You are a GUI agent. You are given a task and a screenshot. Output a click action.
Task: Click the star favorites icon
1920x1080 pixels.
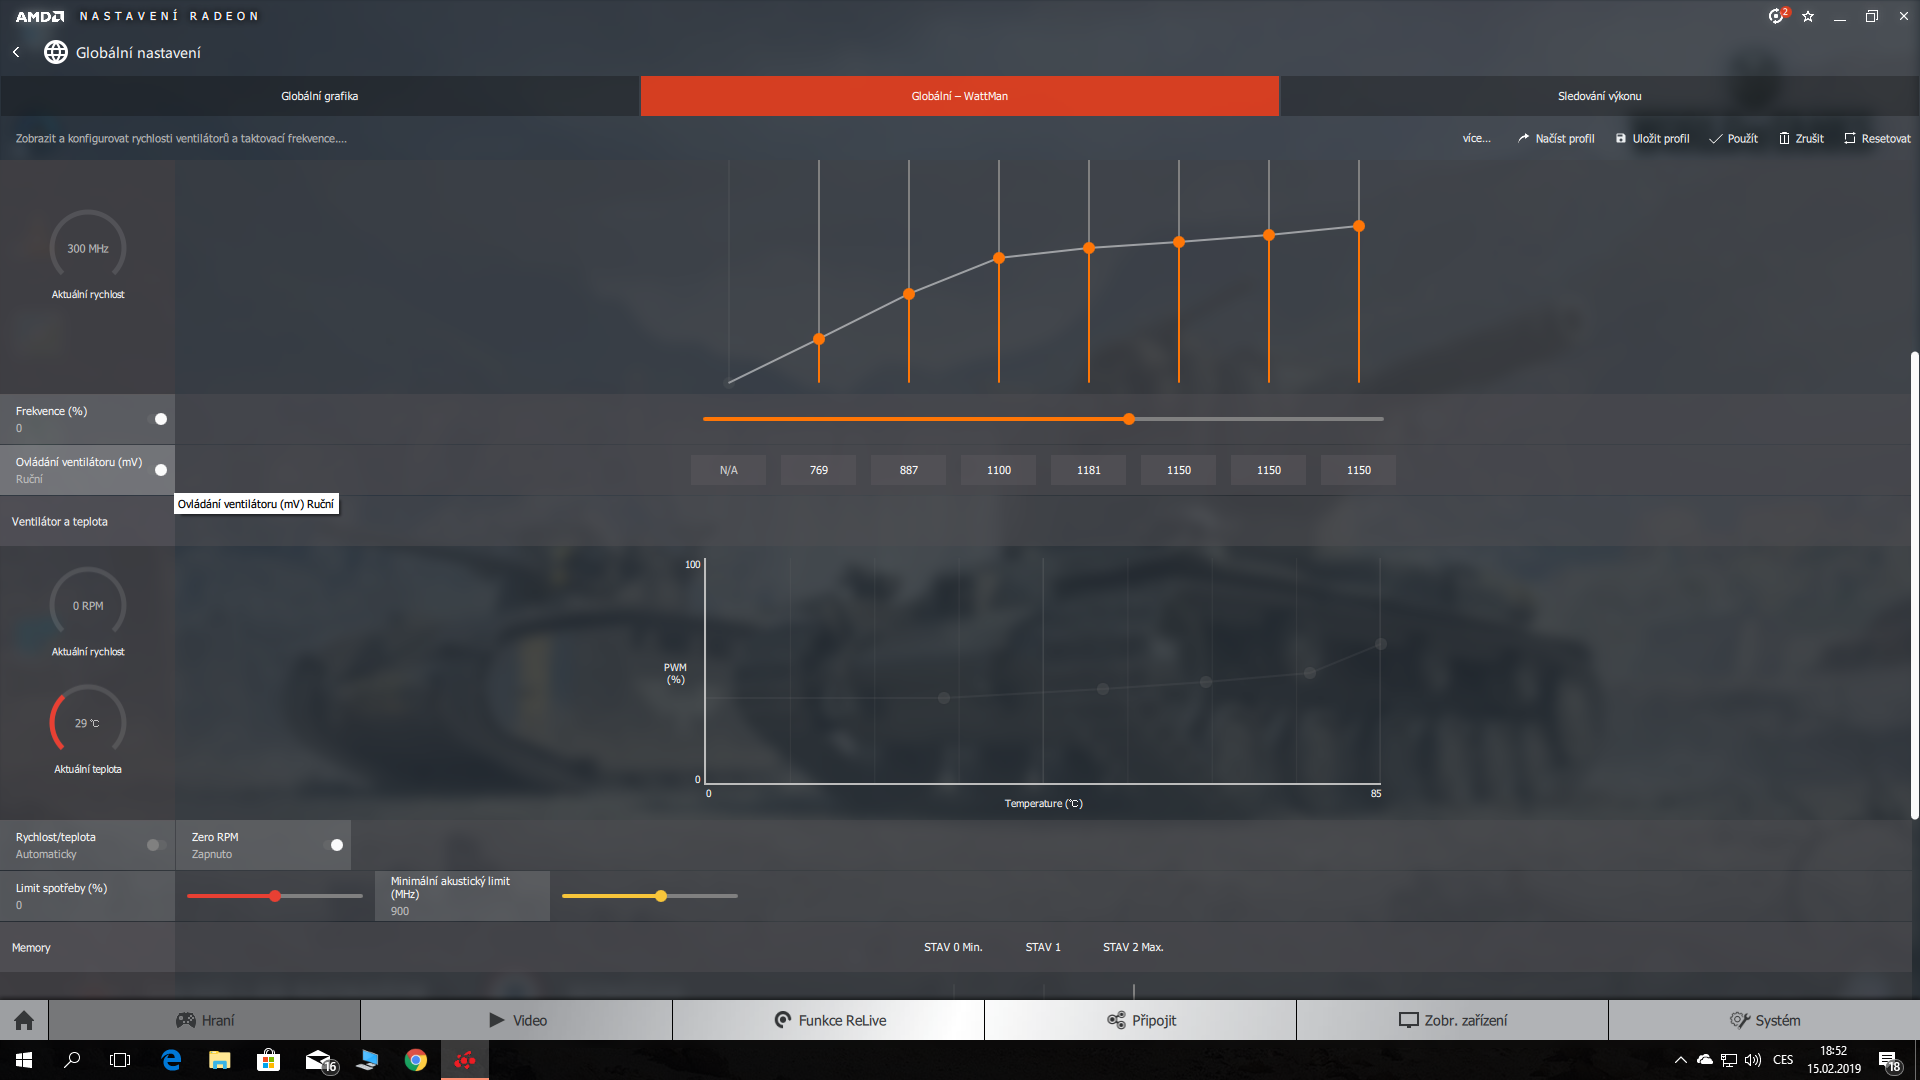(1808, 16)
